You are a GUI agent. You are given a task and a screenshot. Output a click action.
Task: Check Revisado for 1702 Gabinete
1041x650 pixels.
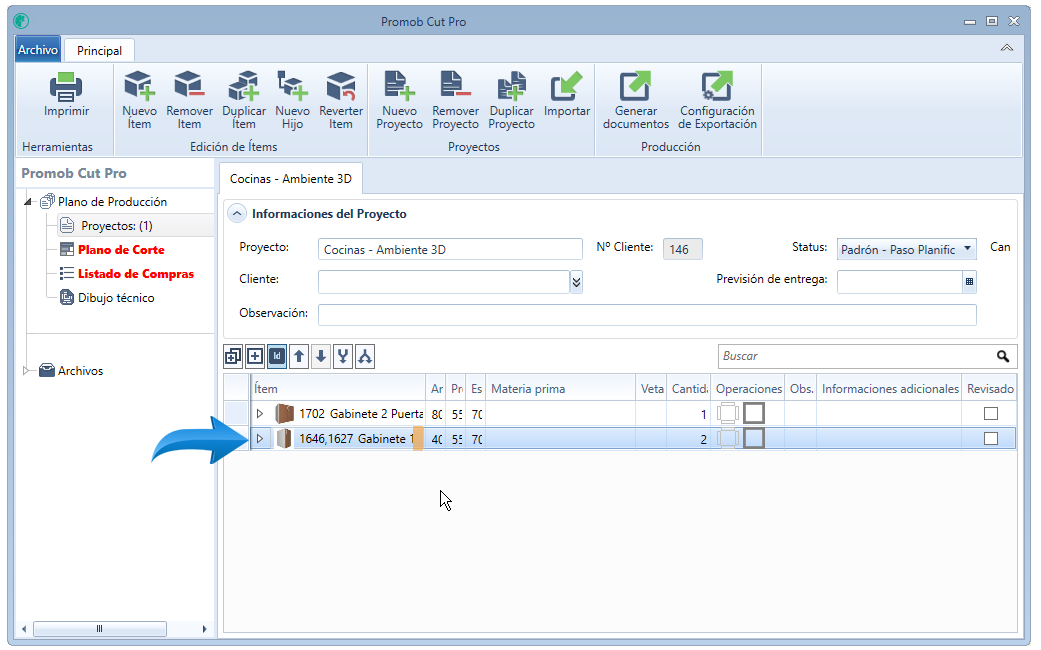991,414
